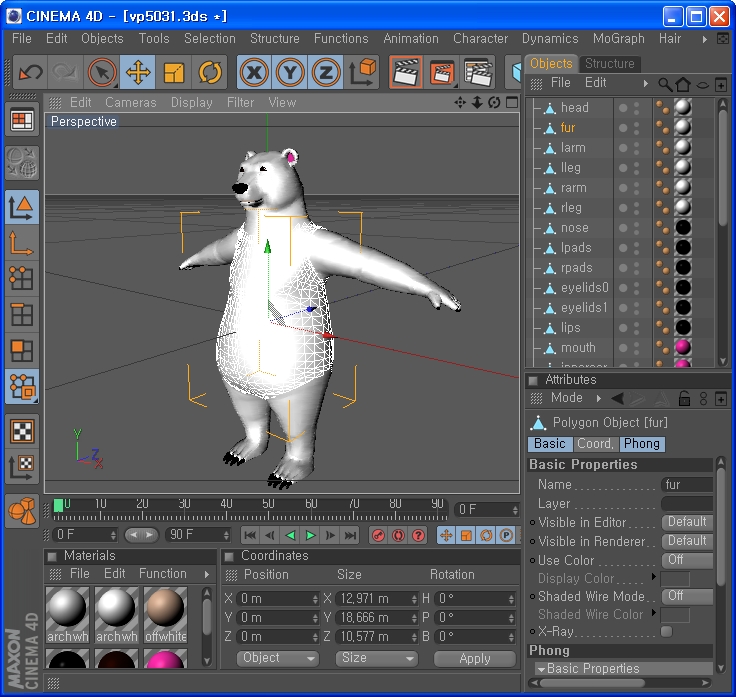Image resolution: width=736 pixels, height=697 pixels.
Task: Collapse the Phong Basic Properties section
Action: pyautogui.click(x=542, y=669)
